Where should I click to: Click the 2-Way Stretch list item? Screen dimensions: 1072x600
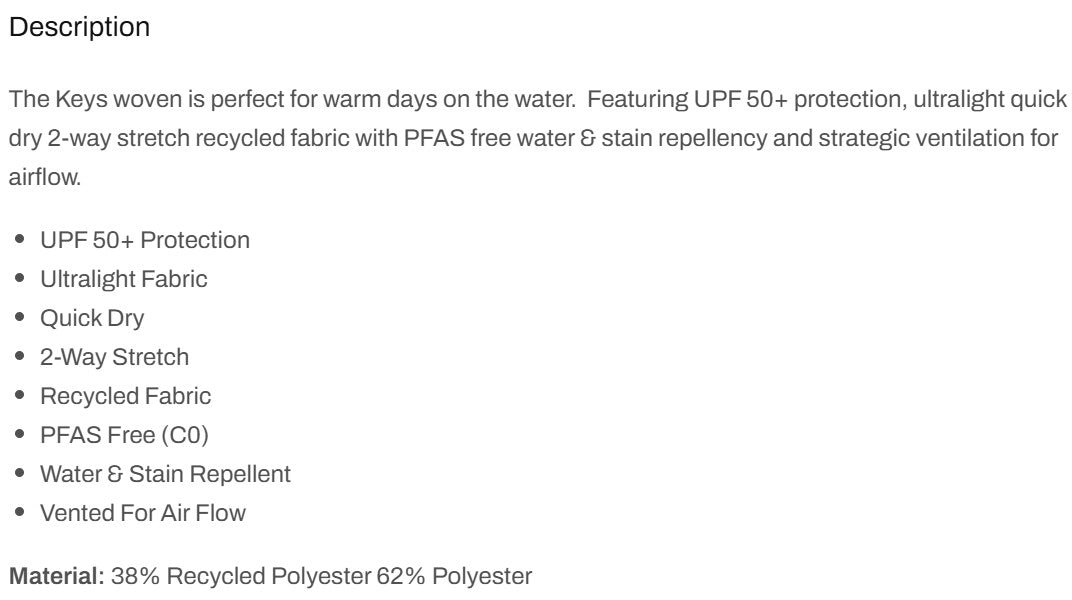click(114, 357)
